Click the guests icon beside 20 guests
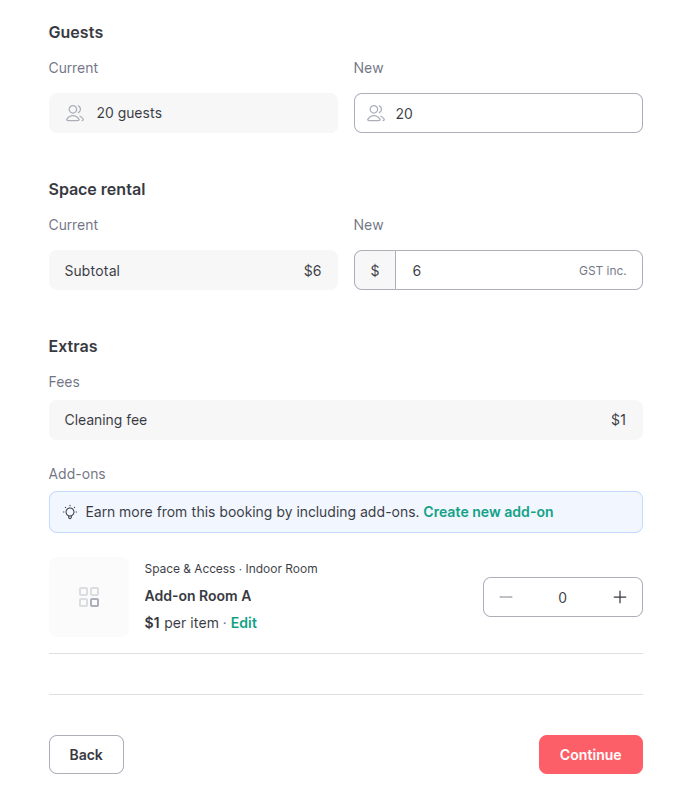 click(x=75, y=113)
